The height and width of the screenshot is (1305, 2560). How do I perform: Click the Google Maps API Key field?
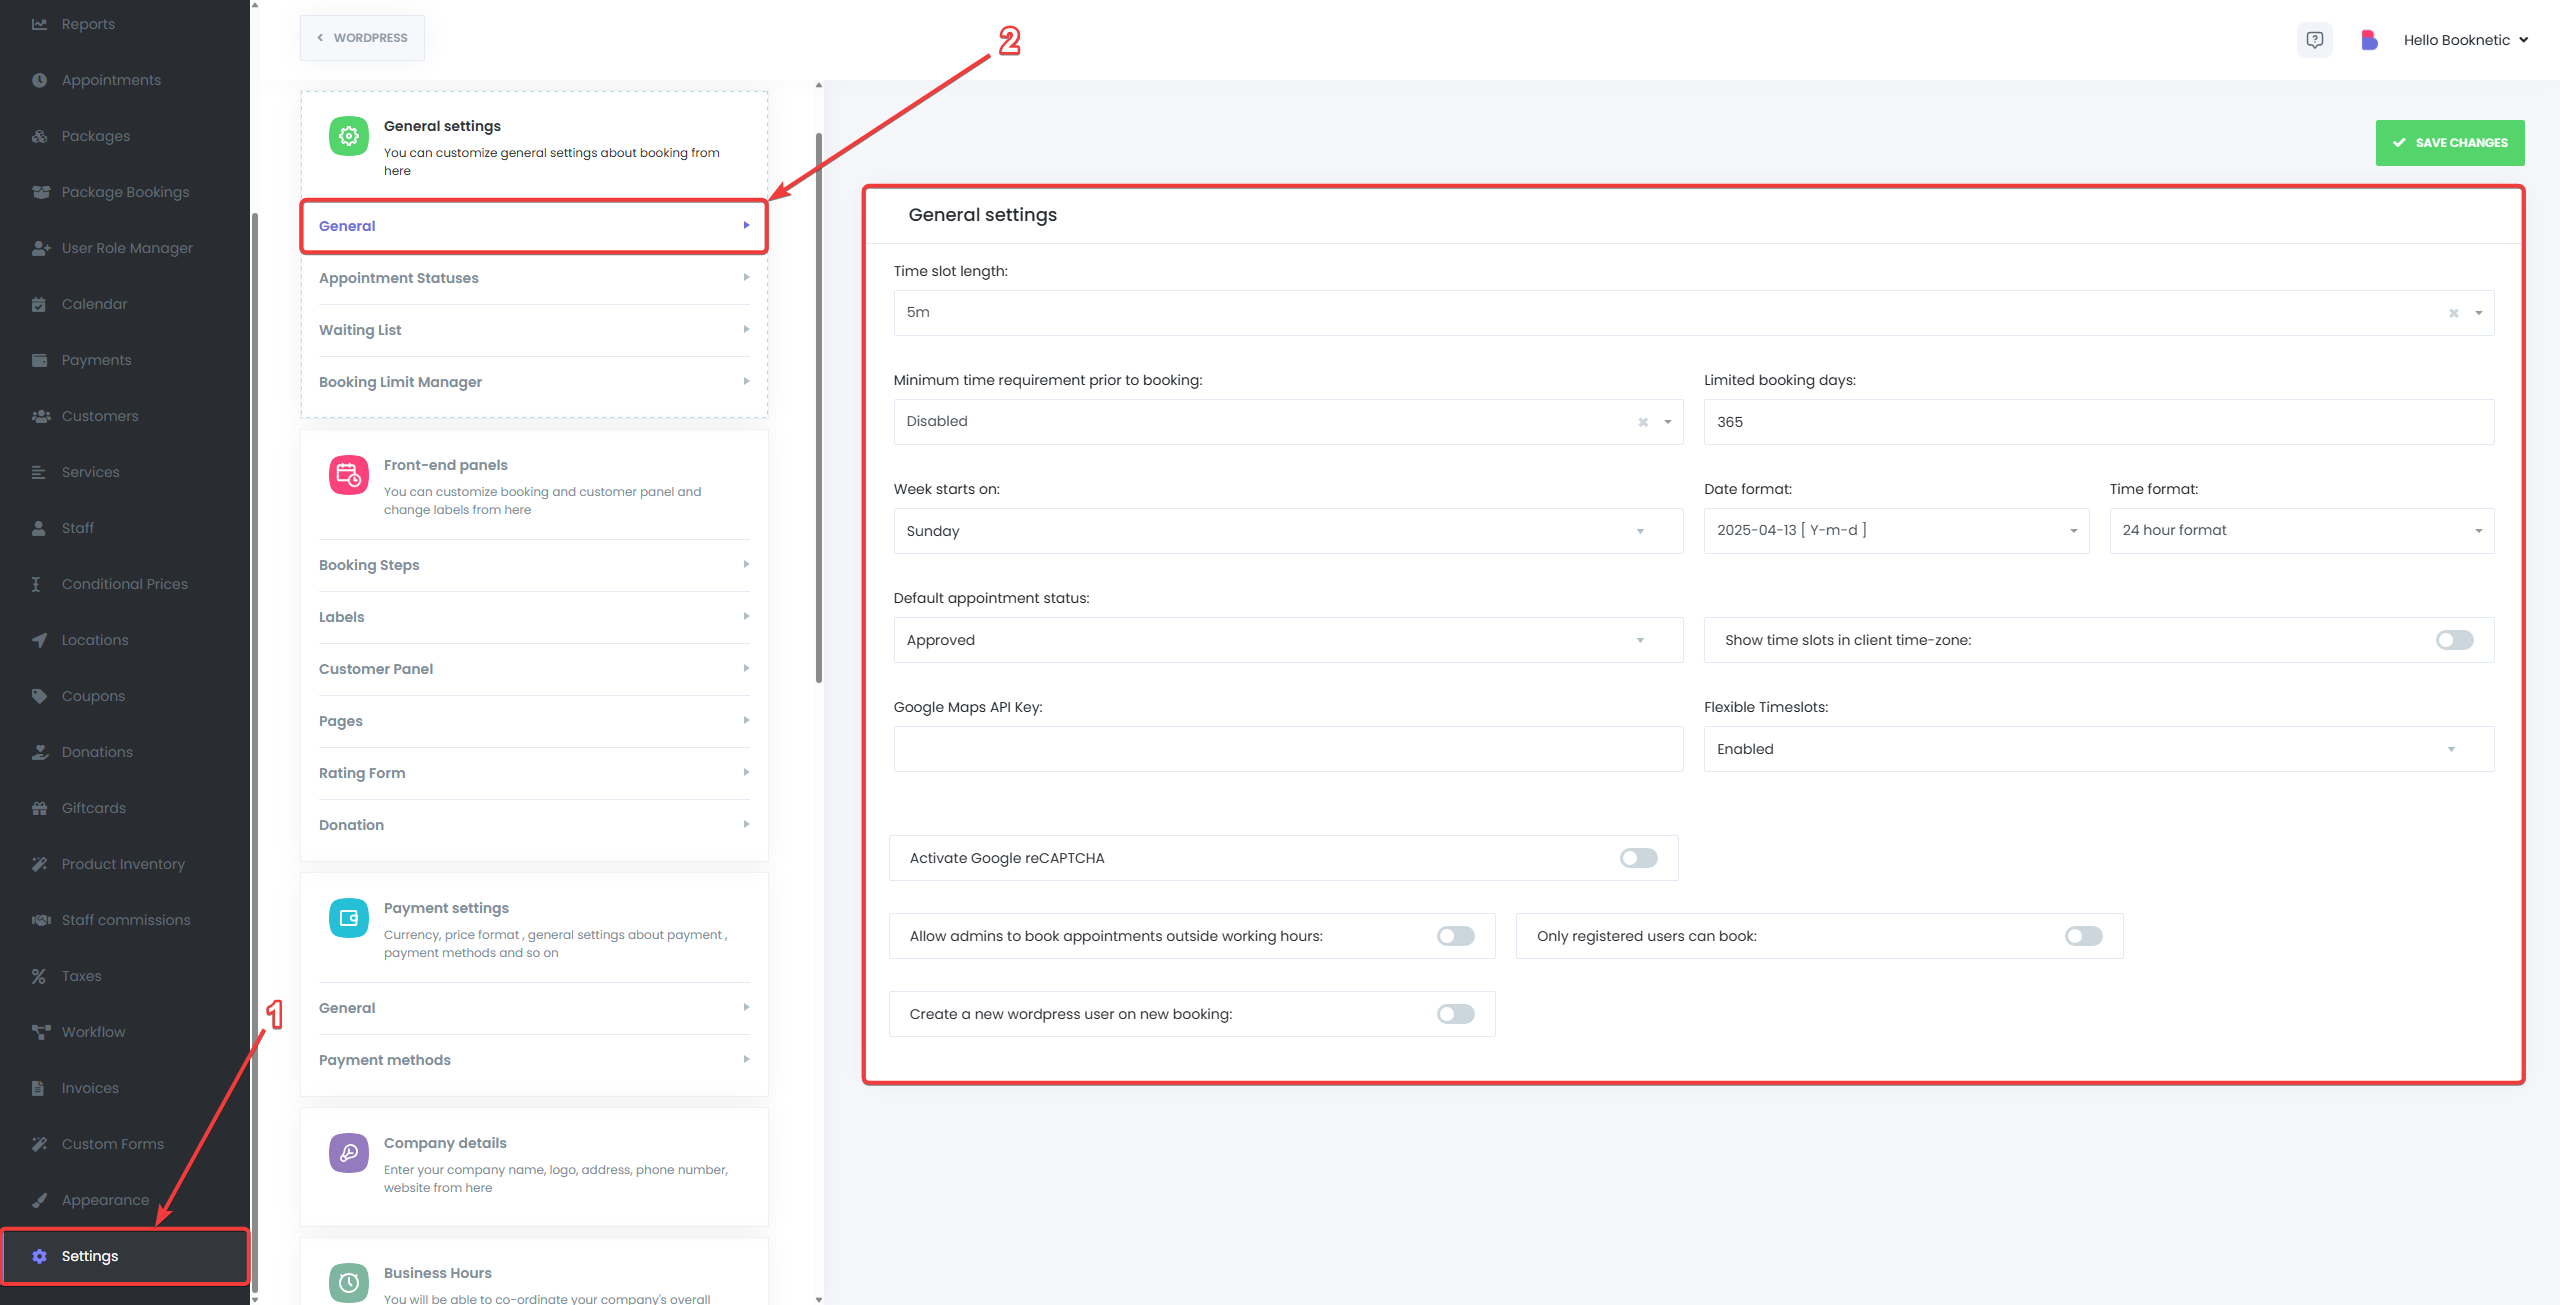pyautogui.click(x=1287, y=749)
